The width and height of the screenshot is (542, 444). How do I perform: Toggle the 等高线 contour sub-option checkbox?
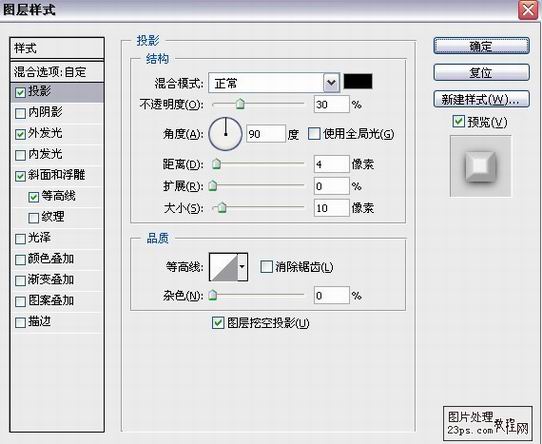pos(34,197)
